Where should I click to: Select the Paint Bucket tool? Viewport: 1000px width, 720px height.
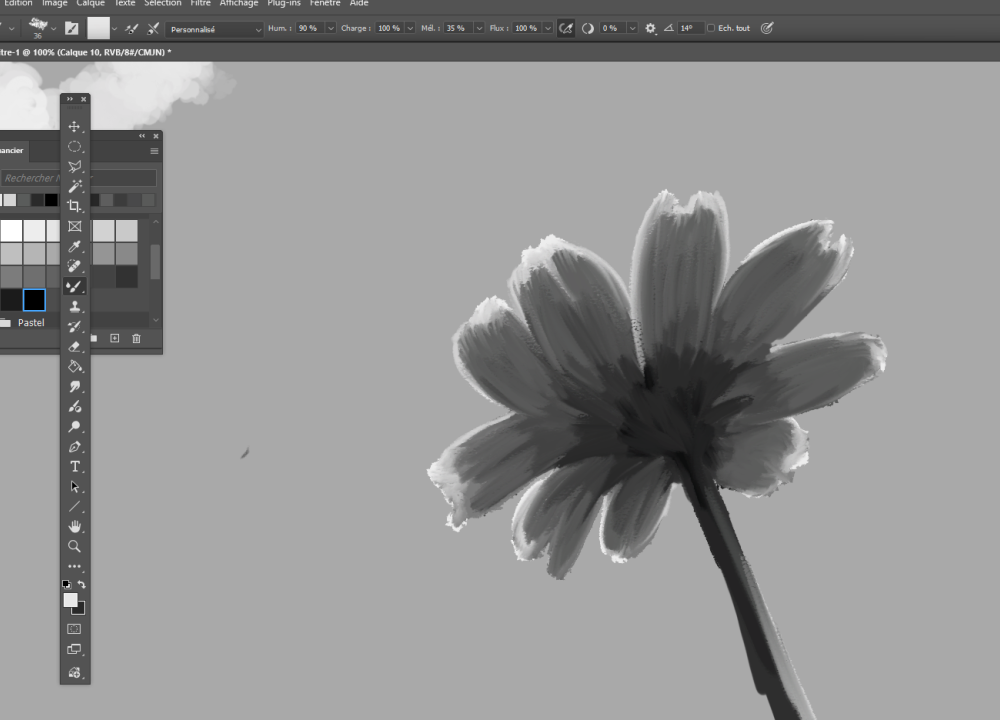tap(75, 366)
